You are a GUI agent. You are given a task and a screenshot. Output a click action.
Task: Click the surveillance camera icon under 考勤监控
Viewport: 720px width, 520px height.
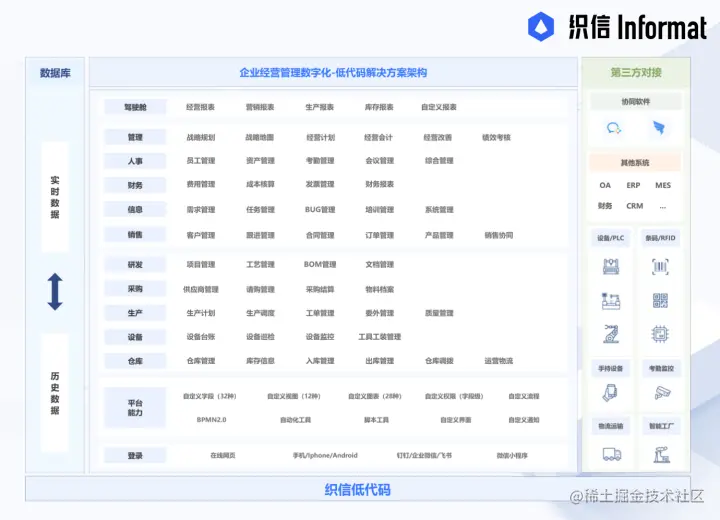(662, 393)
